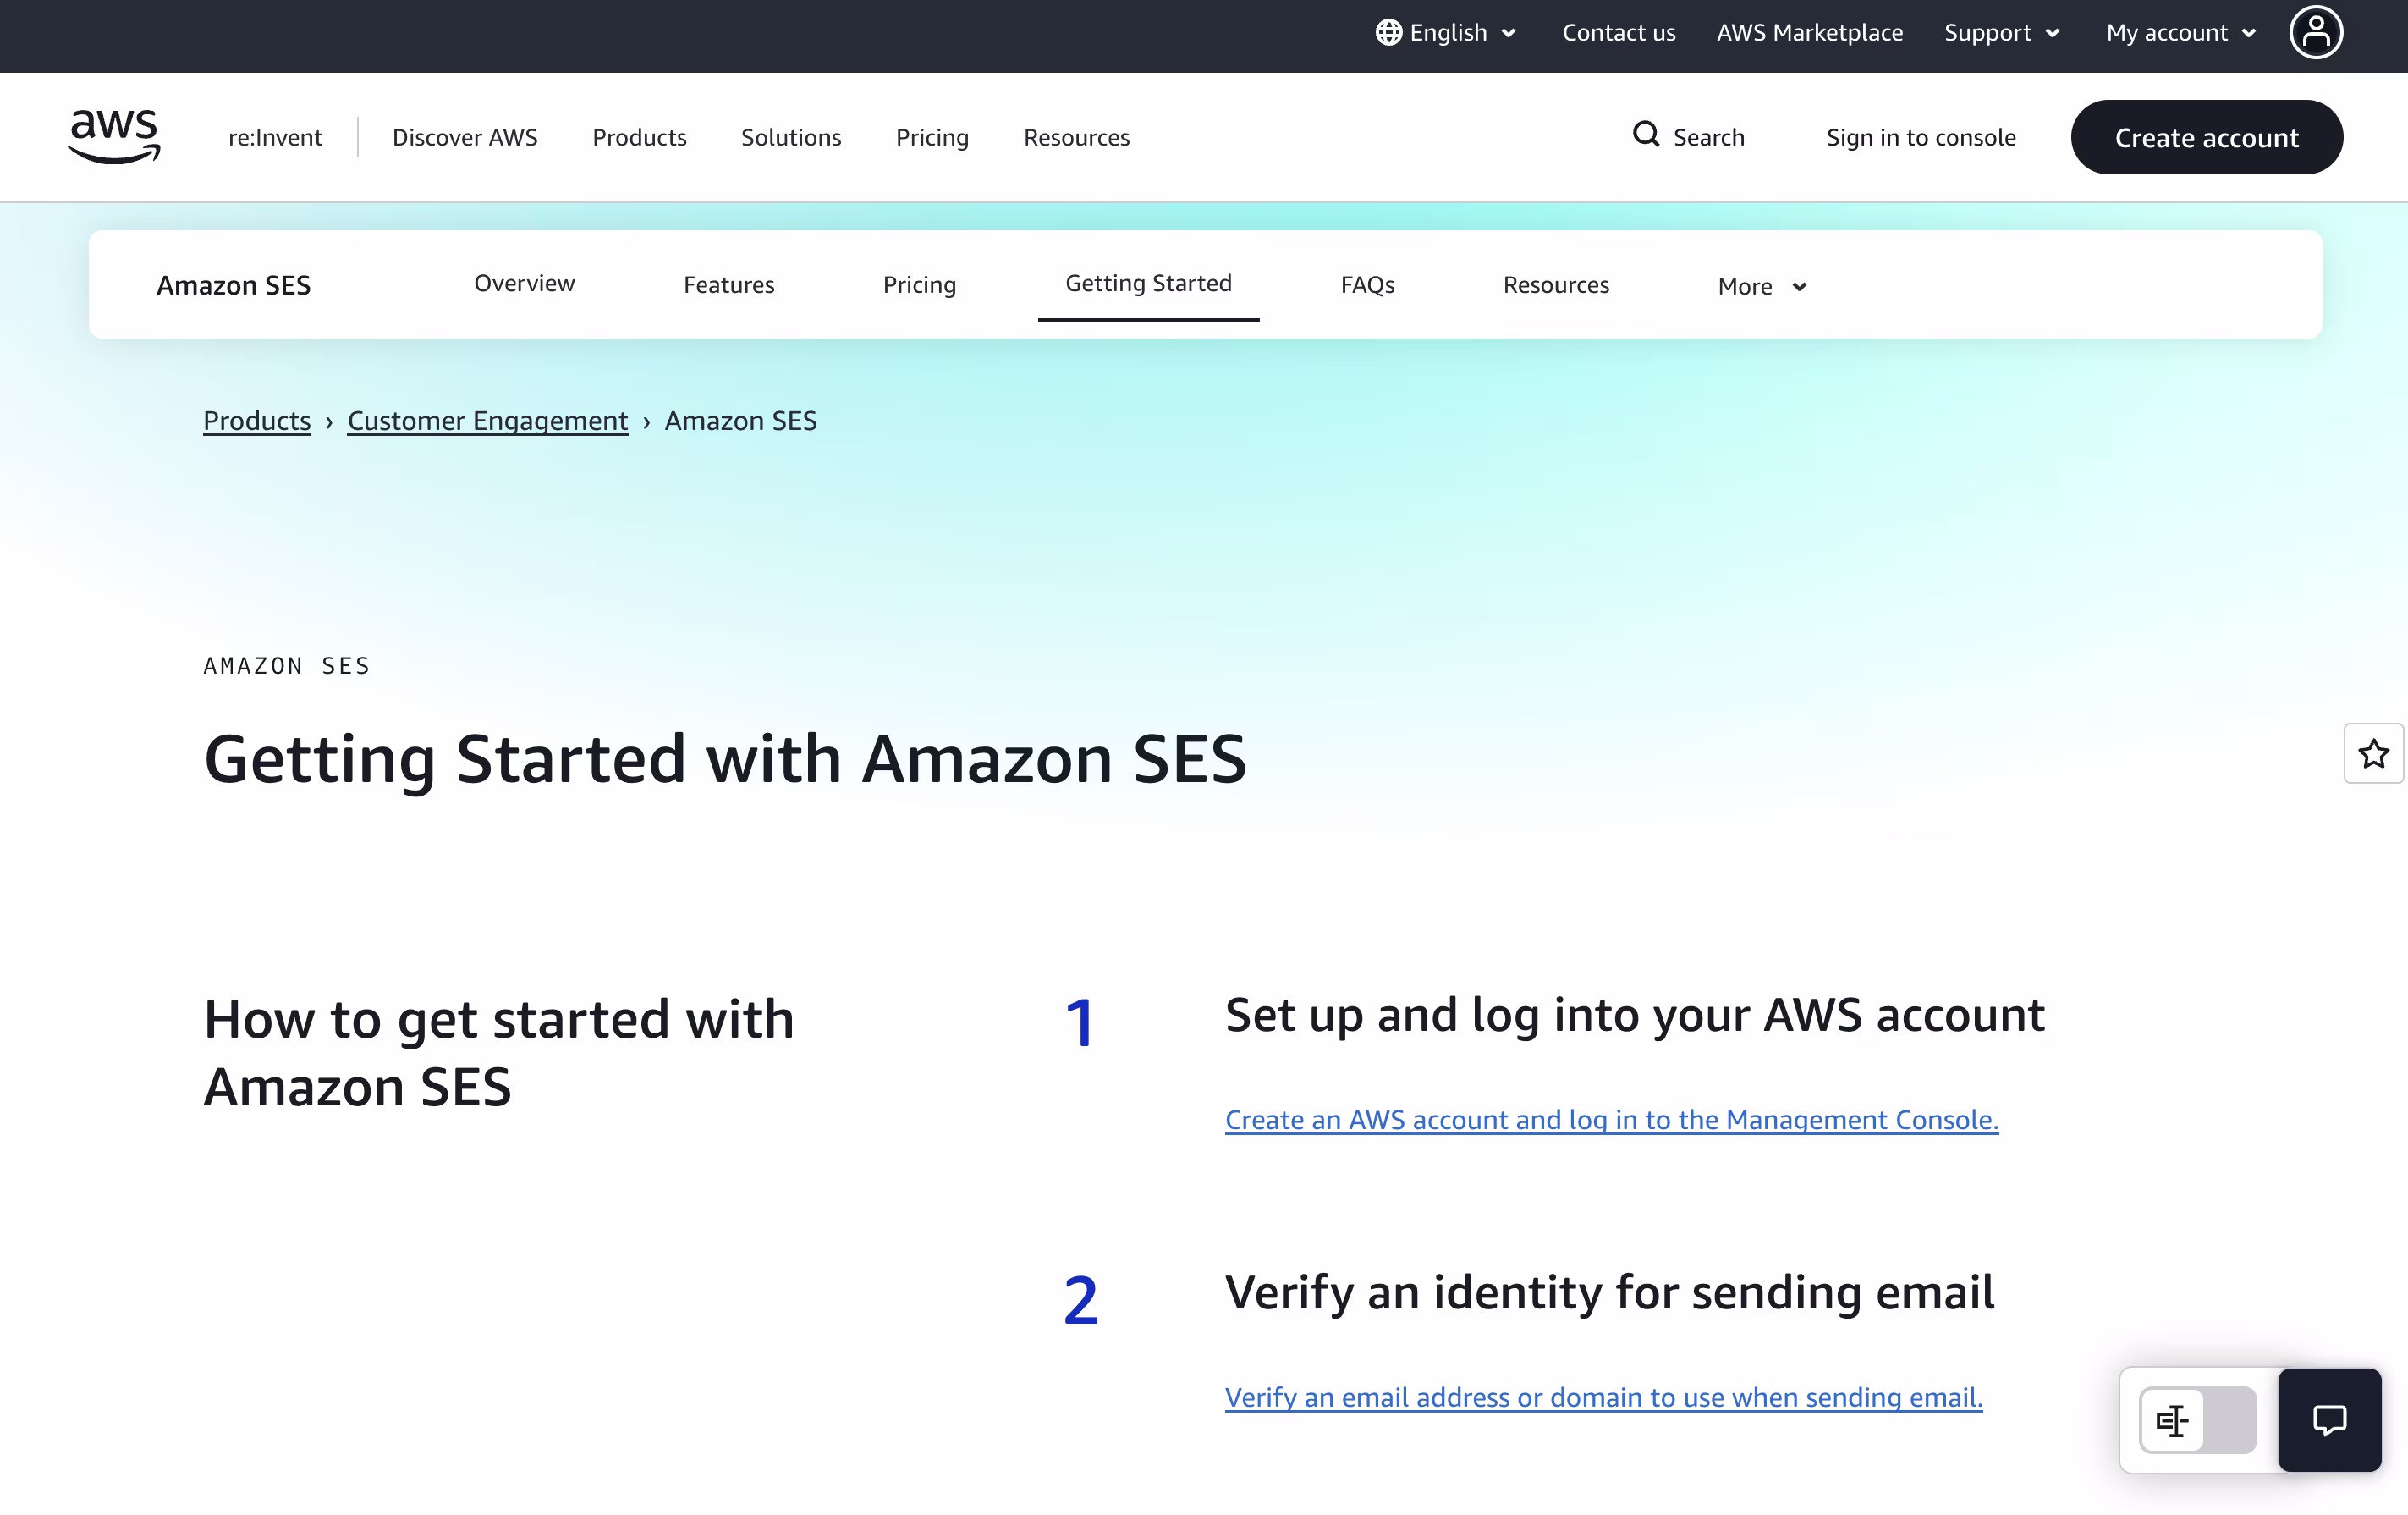Switch to the FAQs tab
The height and width of the screenshot is (1515, 2408).
click(1367, 284)
